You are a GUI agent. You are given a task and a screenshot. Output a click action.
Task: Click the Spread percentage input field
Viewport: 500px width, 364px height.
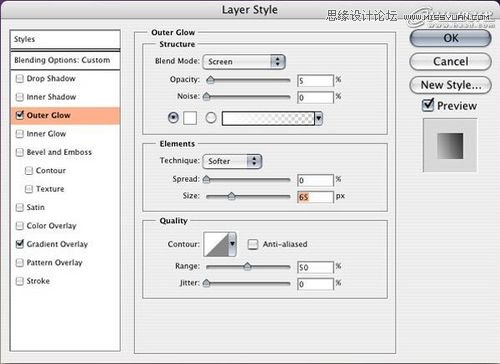tap(315, 180)
